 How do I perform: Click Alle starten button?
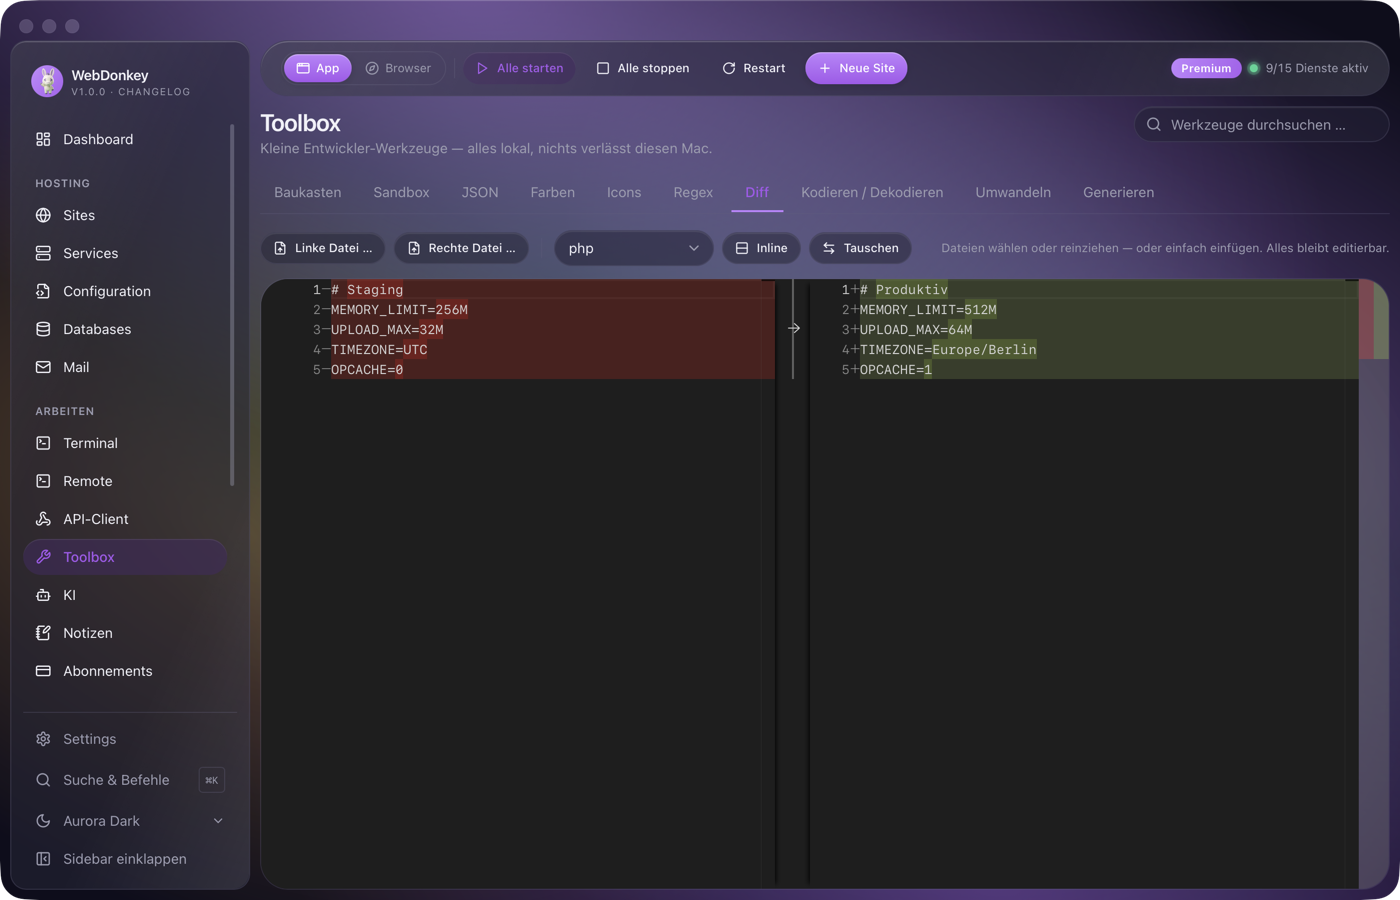[520, 68]
